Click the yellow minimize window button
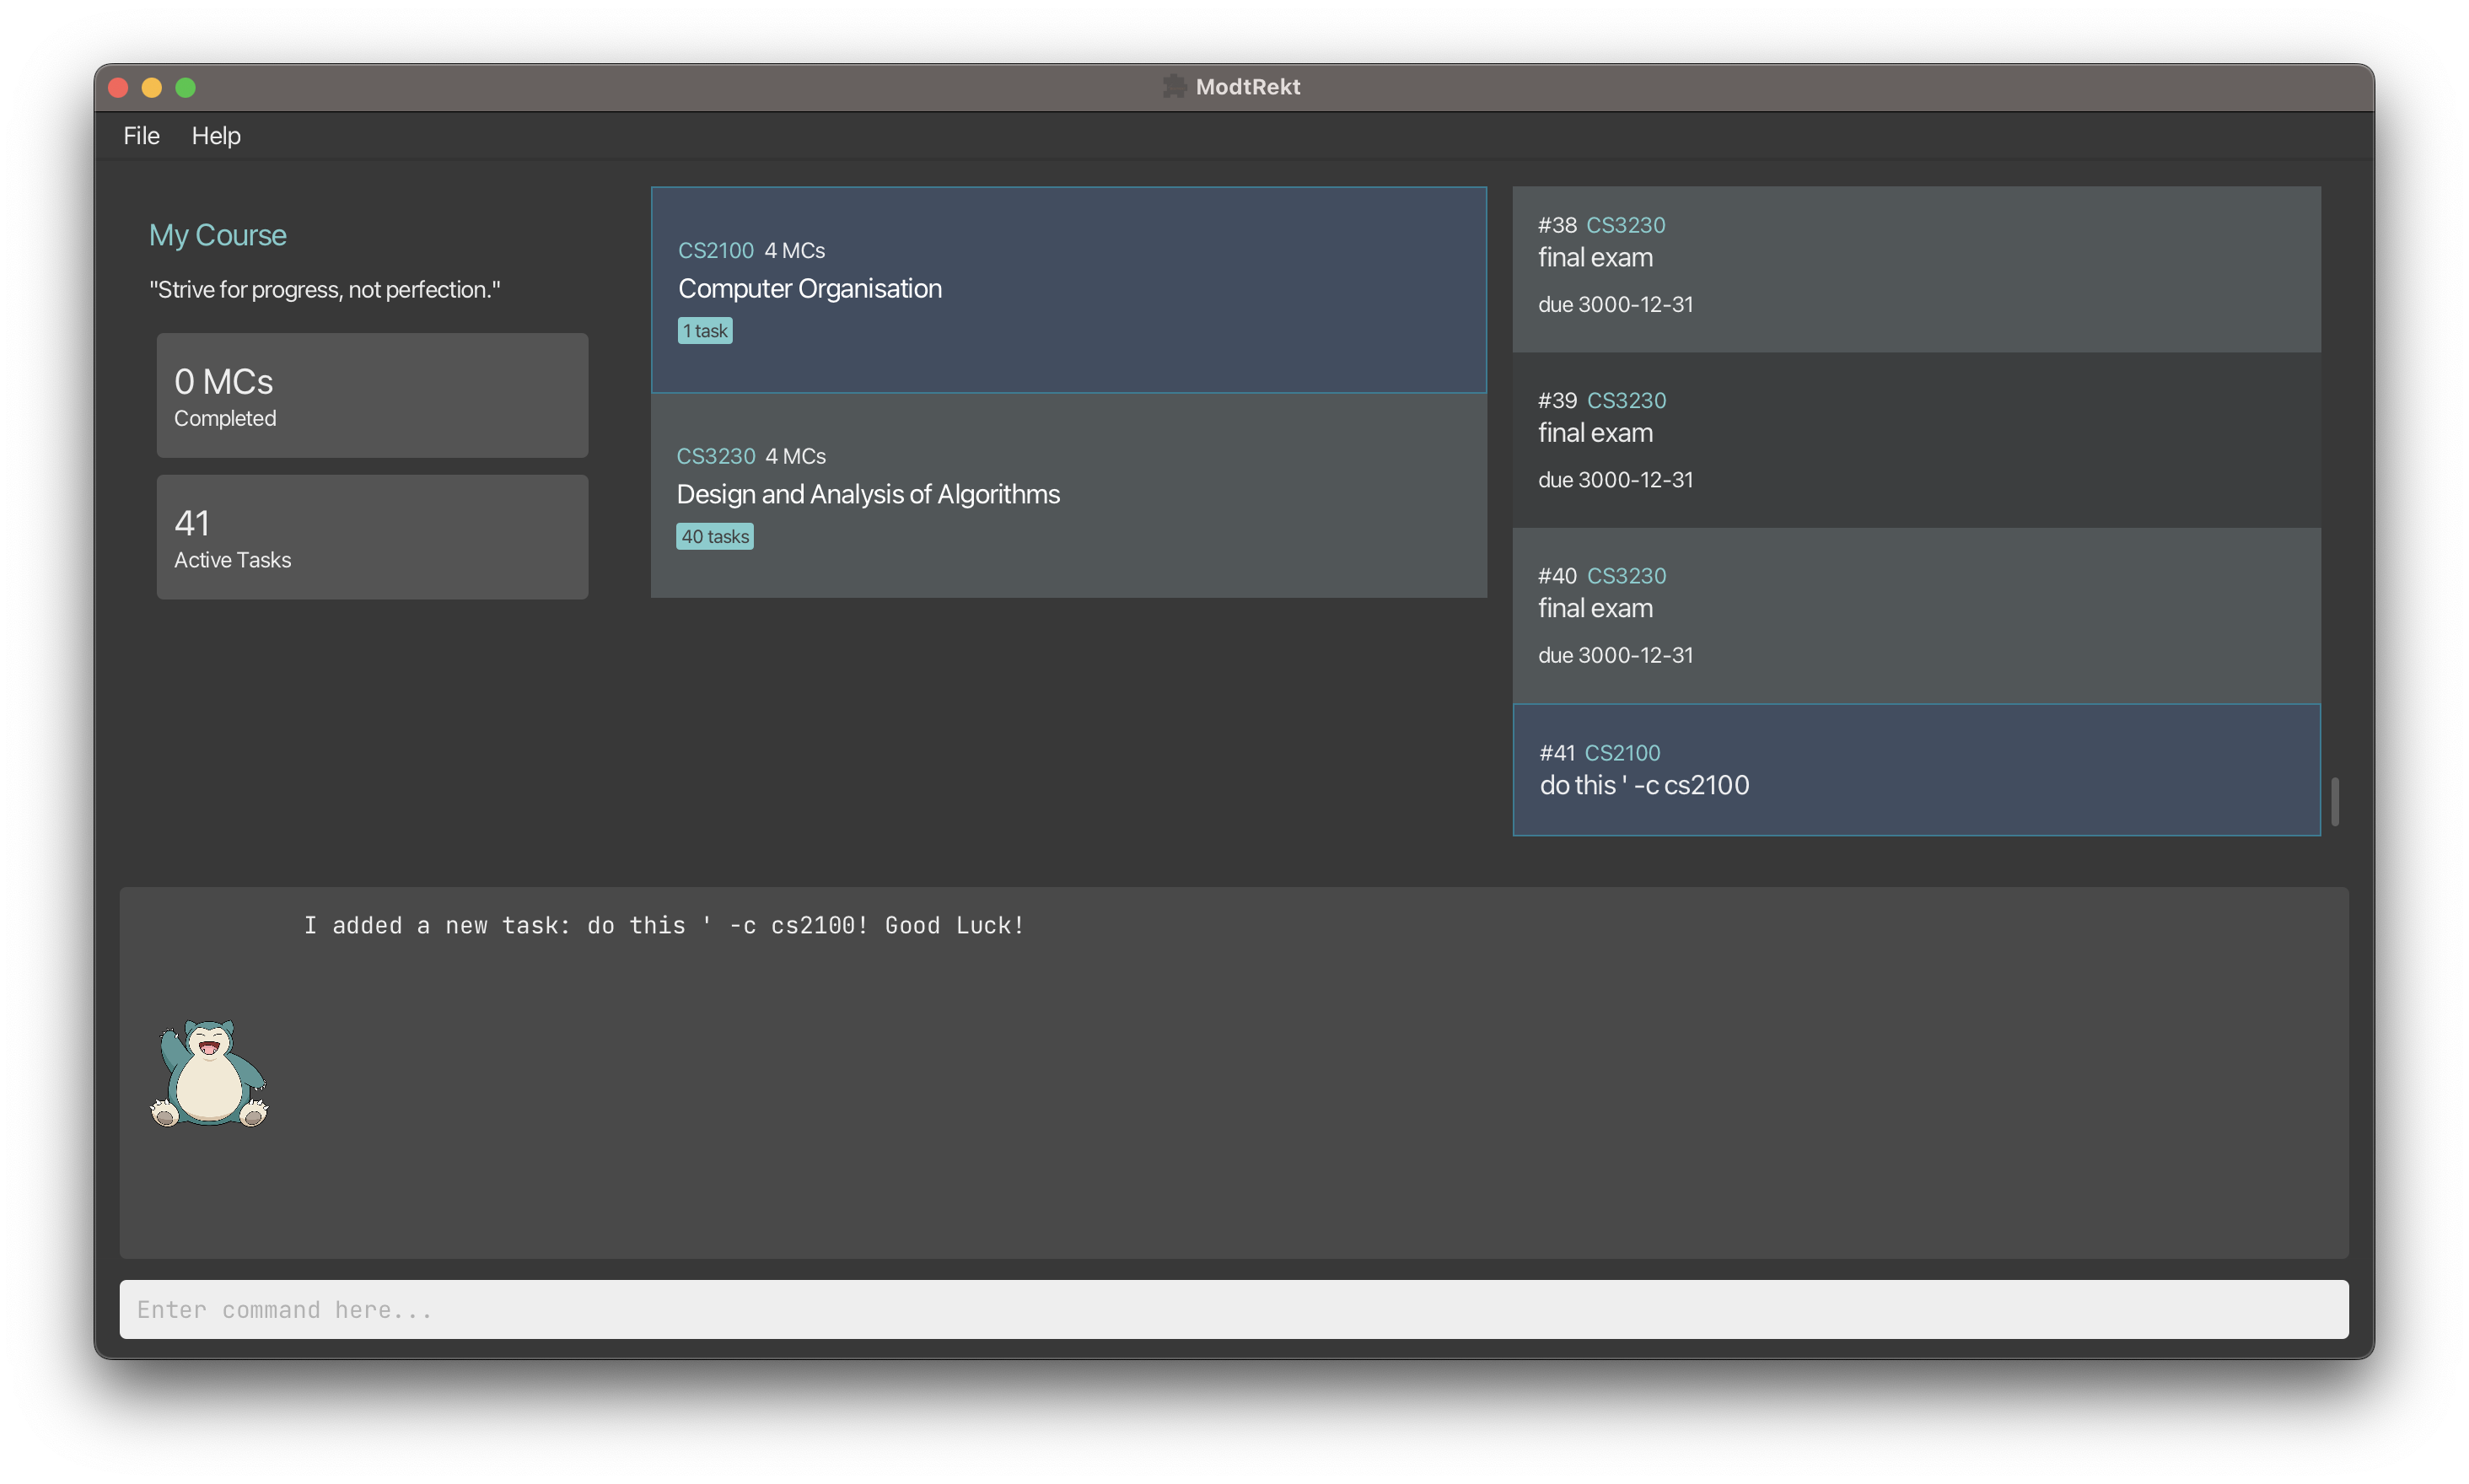This screenshot has height=1484, width=2469. tap(152, 88)
